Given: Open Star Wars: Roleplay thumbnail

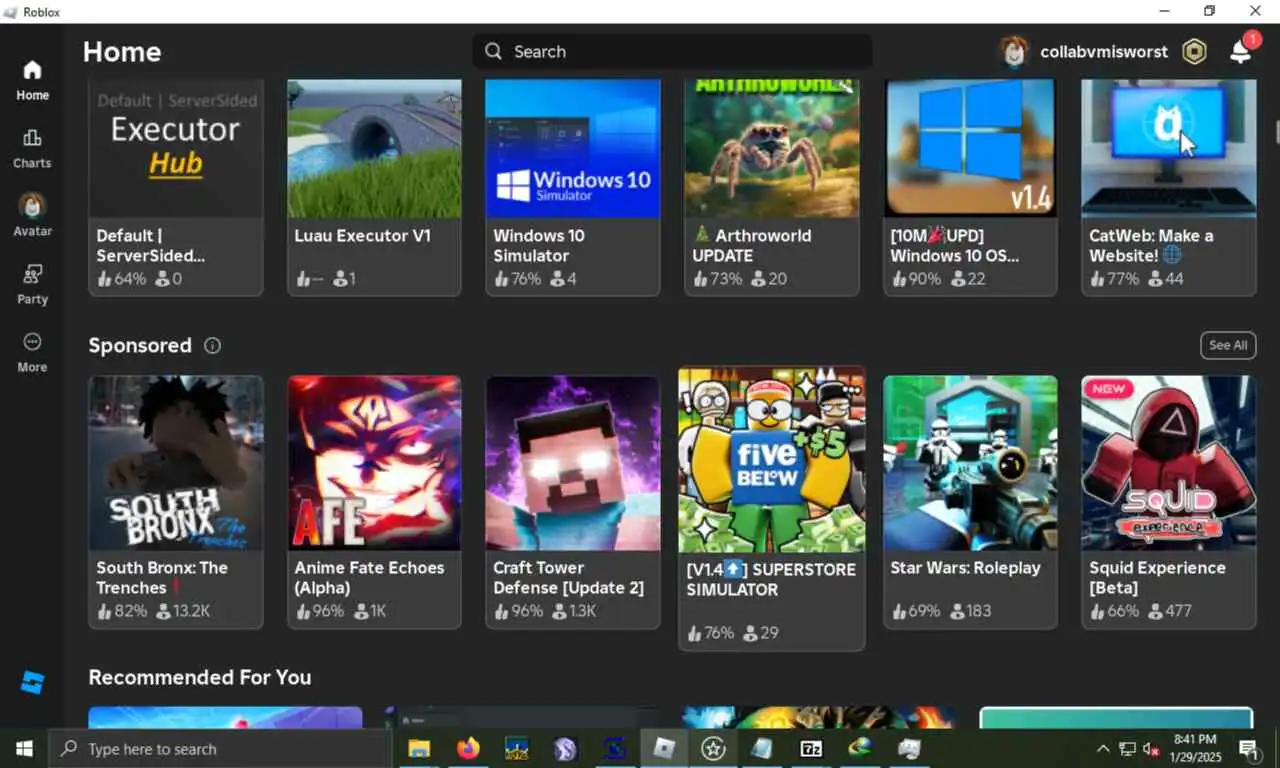Looking at the screenshot, I should click(x=970, y=463).
